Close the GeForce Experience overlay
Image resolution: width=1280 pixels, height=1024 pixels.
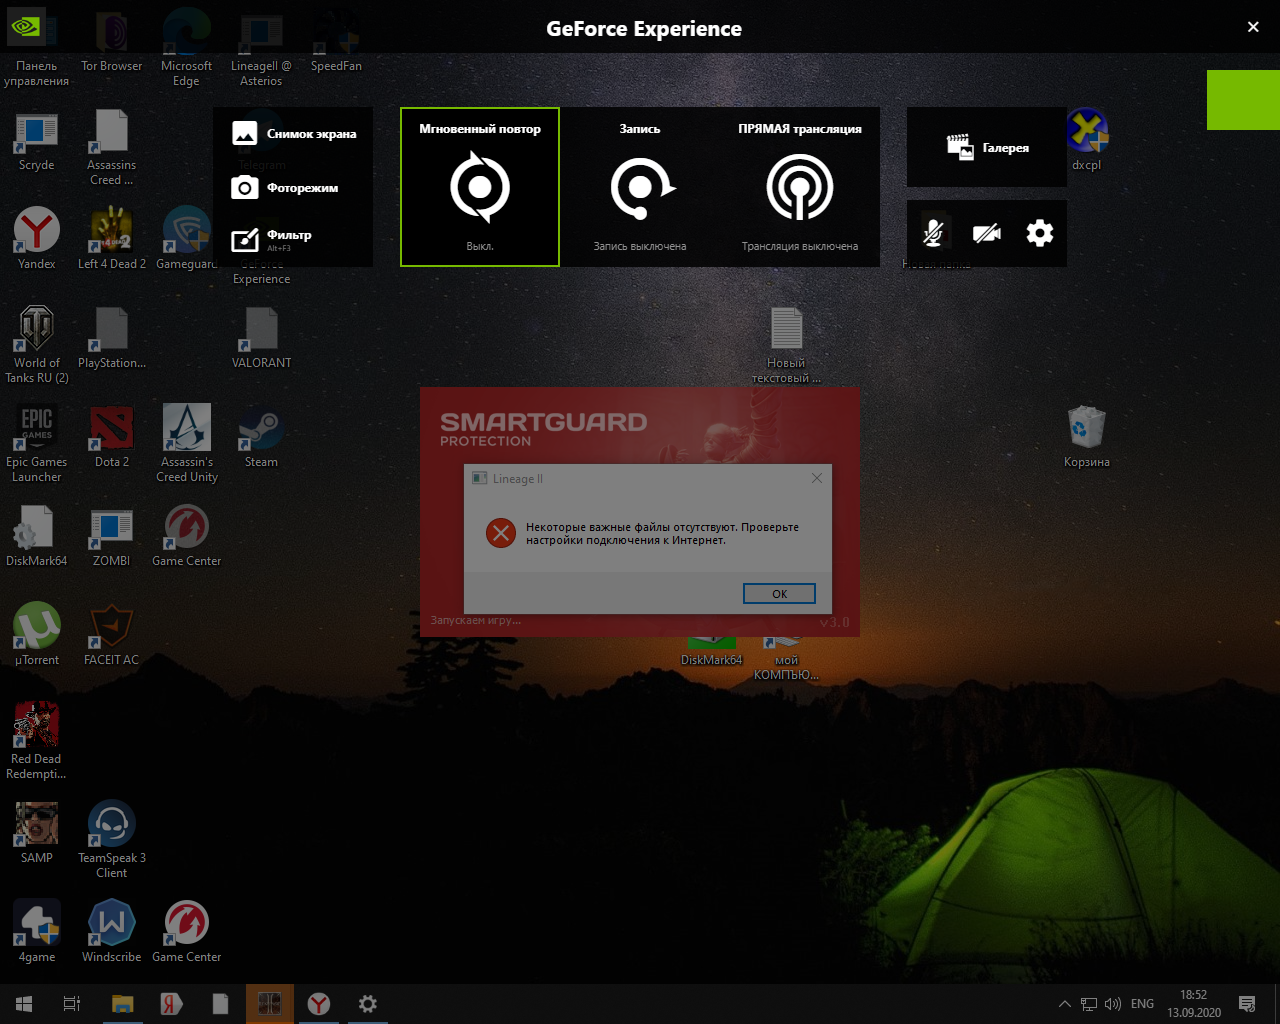(1253, 27)
